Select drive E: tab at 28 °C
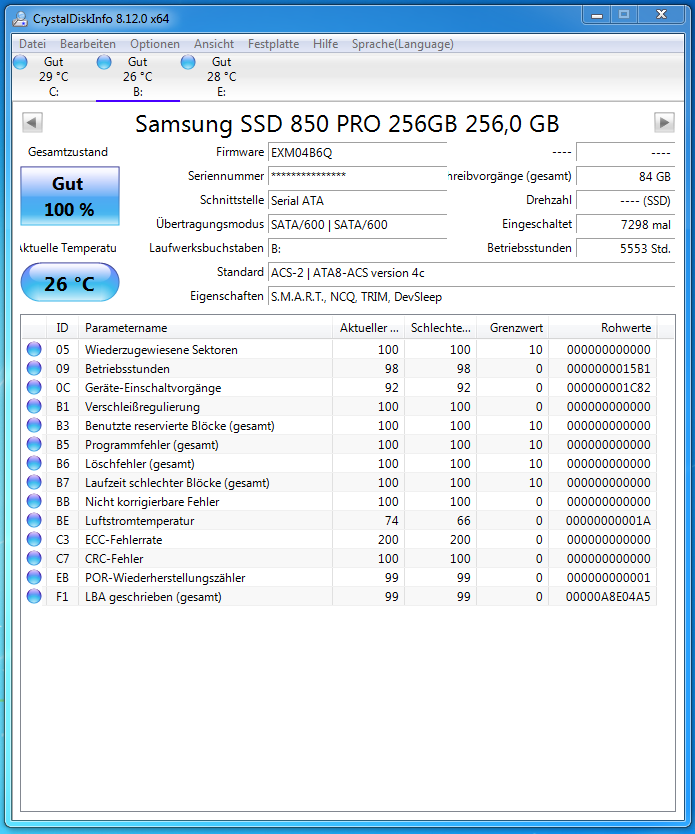 click(222, 77)
